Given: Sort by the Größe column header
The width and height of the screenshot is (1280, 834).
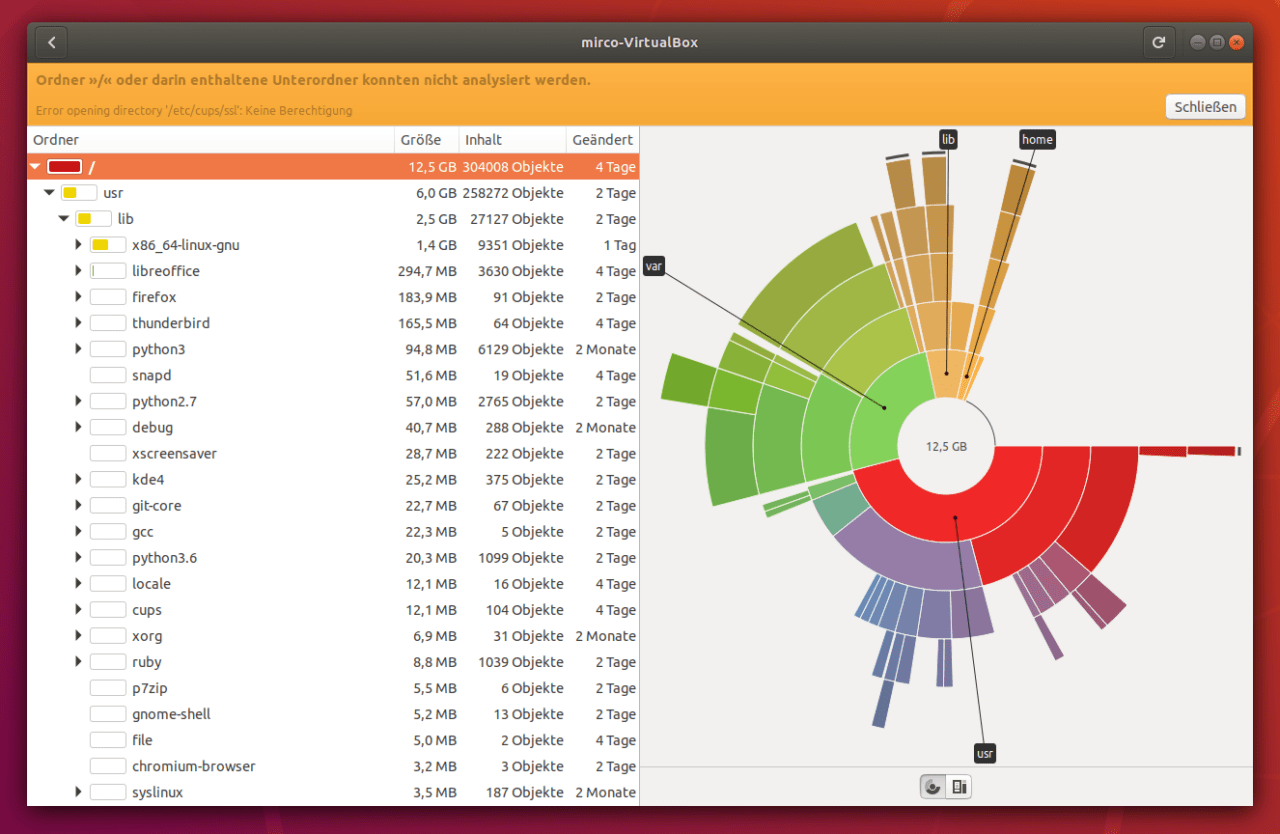Looking at the screenshot, I should point(421,140).
